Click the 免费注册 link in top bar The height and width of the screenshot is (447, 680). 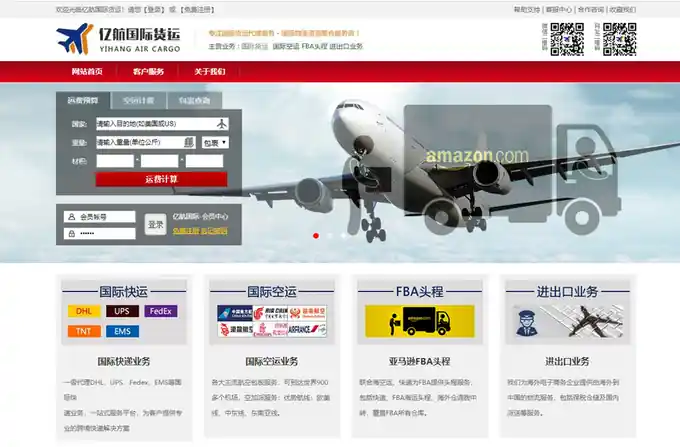pyautogui.click(x=197, y=10)
